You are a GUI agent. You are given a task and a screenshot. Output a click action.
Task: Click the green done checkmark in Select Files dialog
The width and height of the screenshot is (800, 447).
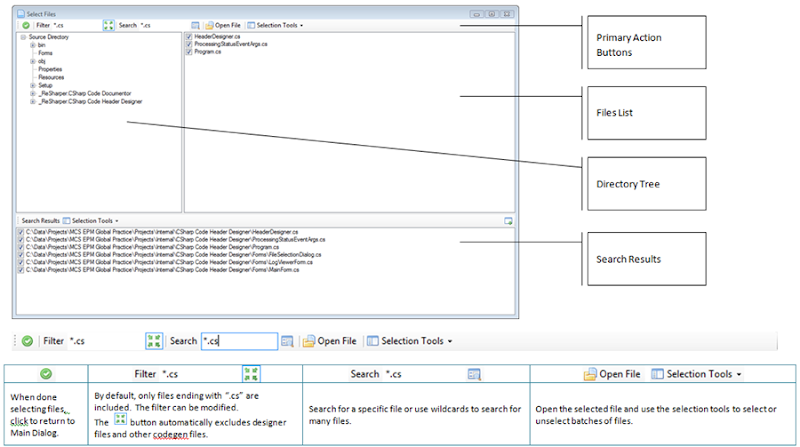pos(26,25)
